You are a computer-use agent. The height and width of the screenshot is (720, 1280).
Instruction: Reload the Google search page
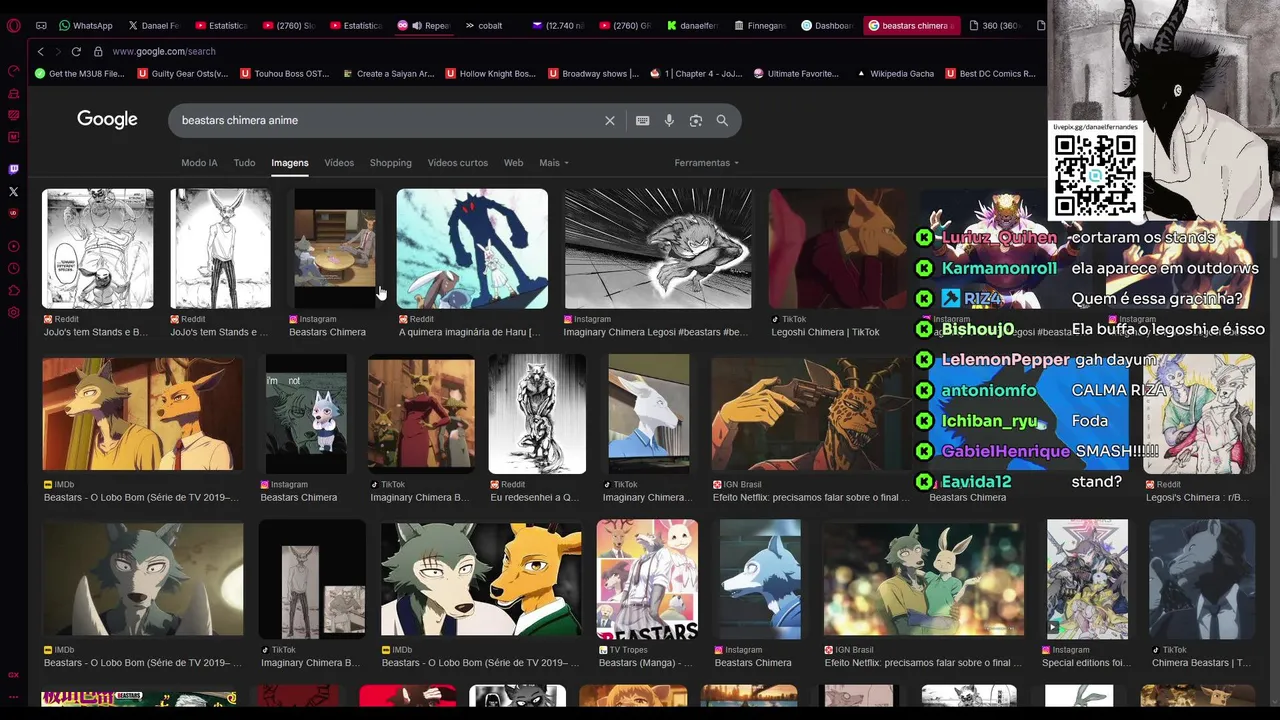pyautogui.click(x=76, y=51)
